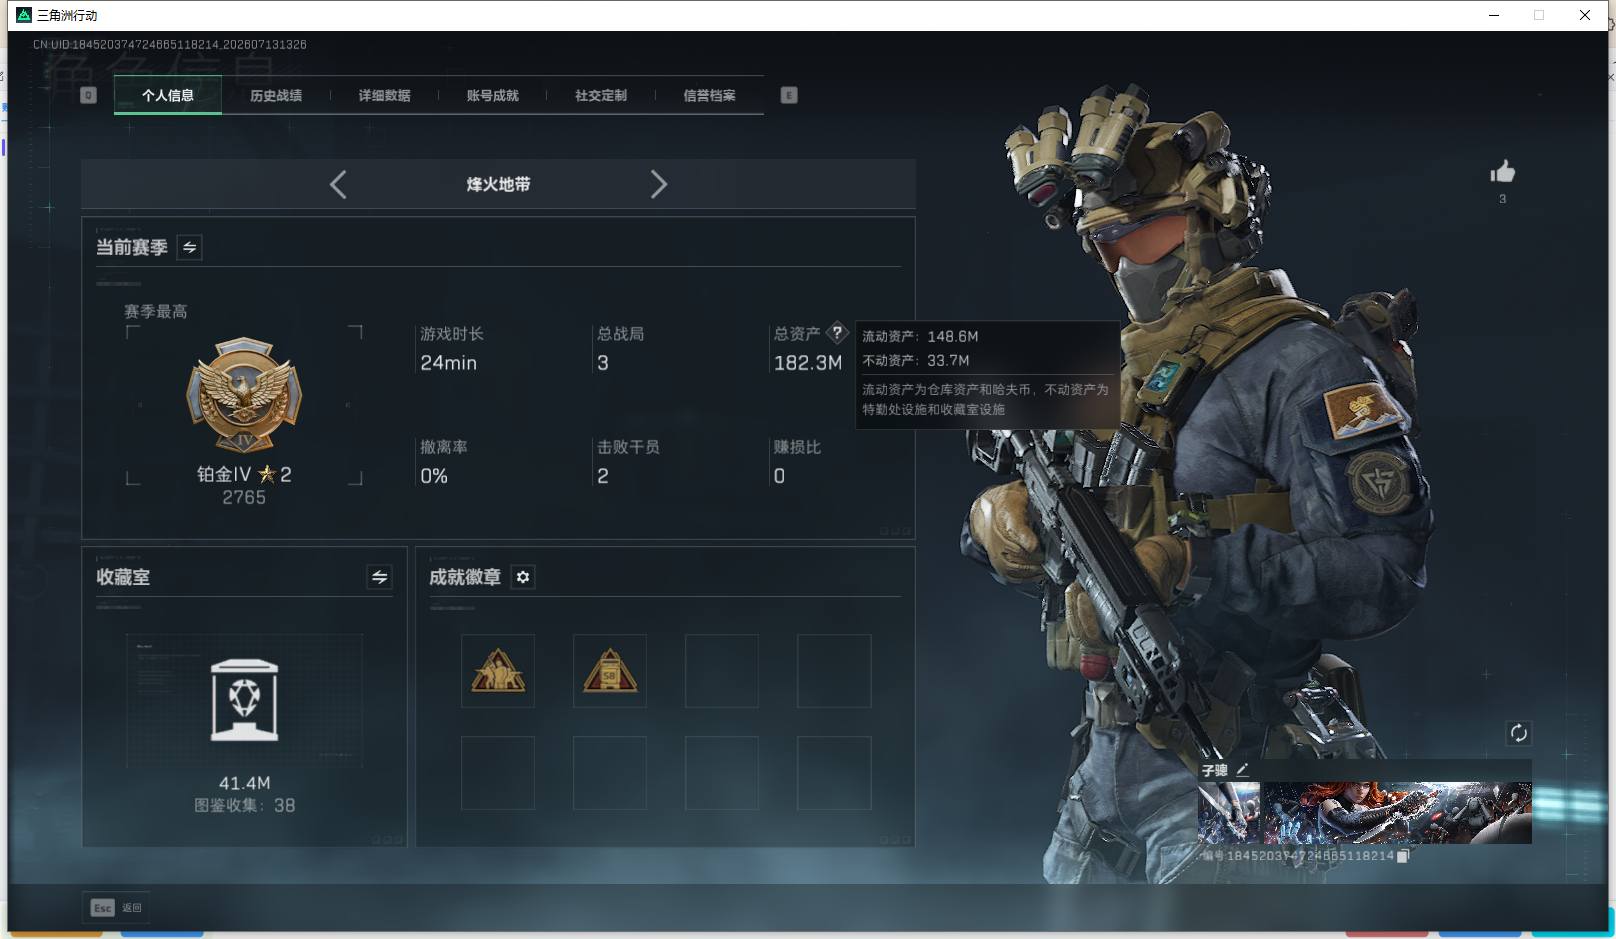The height and width of the screenshot is (939, 1616).
Task: Edit the 子骁 name with pencil icon
Action: pyautogui.click(x=1243, y=770)
